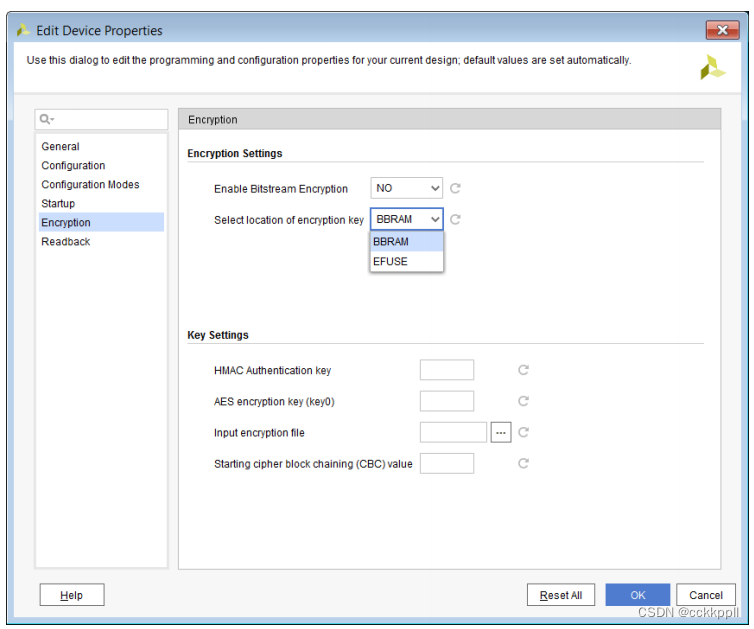
Task: Click the Enable Bitstream Encryption label
Action: 281,189
